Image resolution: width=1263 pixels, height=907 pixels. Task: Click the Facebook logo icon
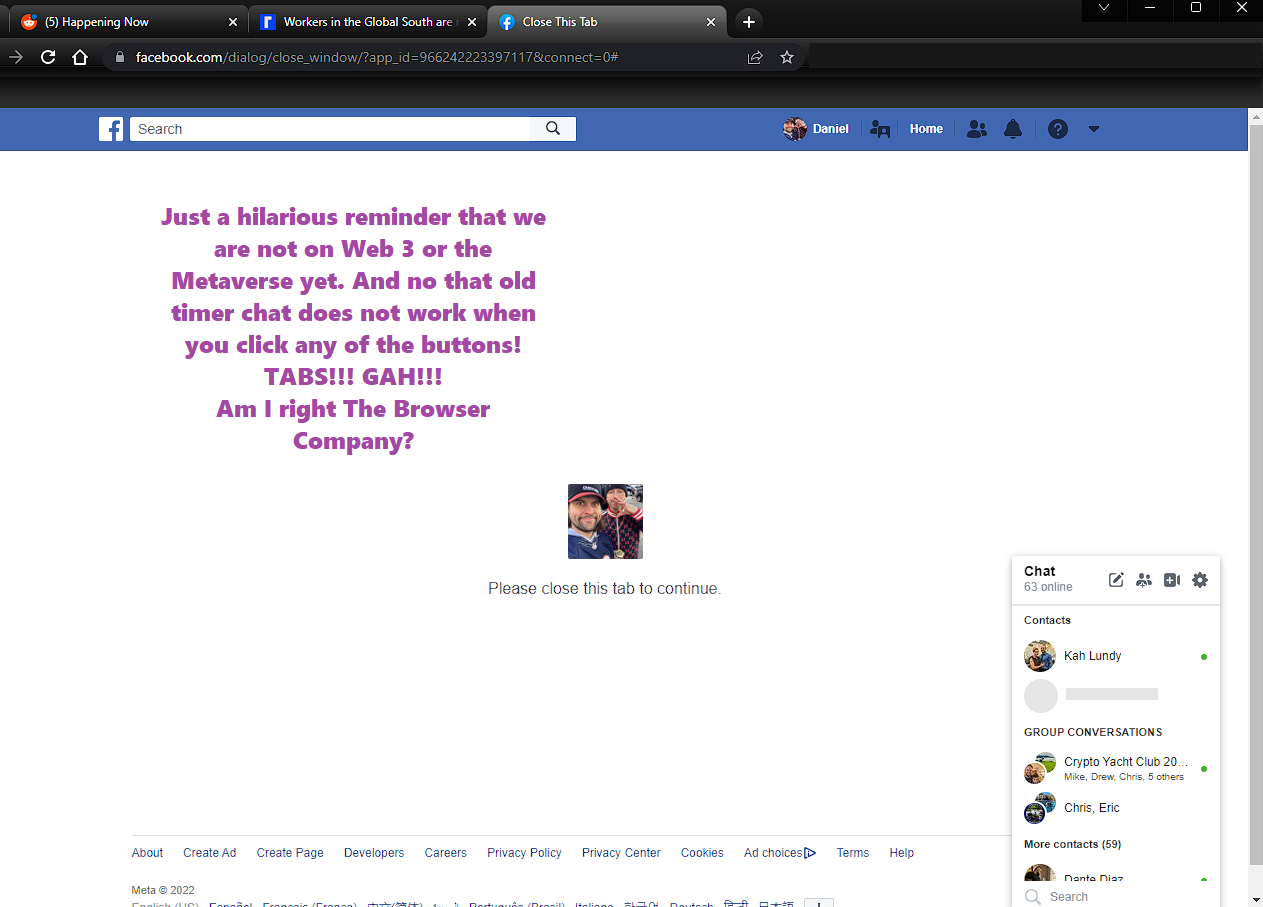(111, 129)
